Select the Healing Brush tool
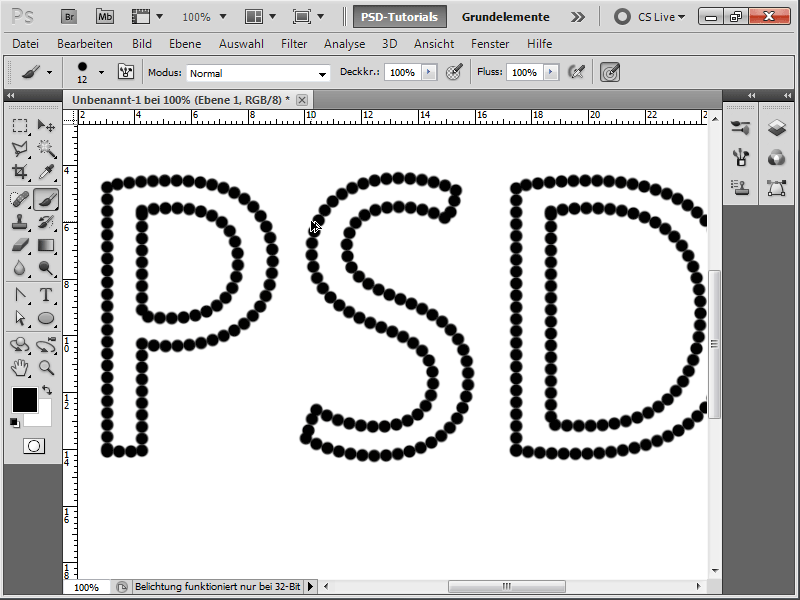Viewport: 800px width, 600px height. click(20, 199)
